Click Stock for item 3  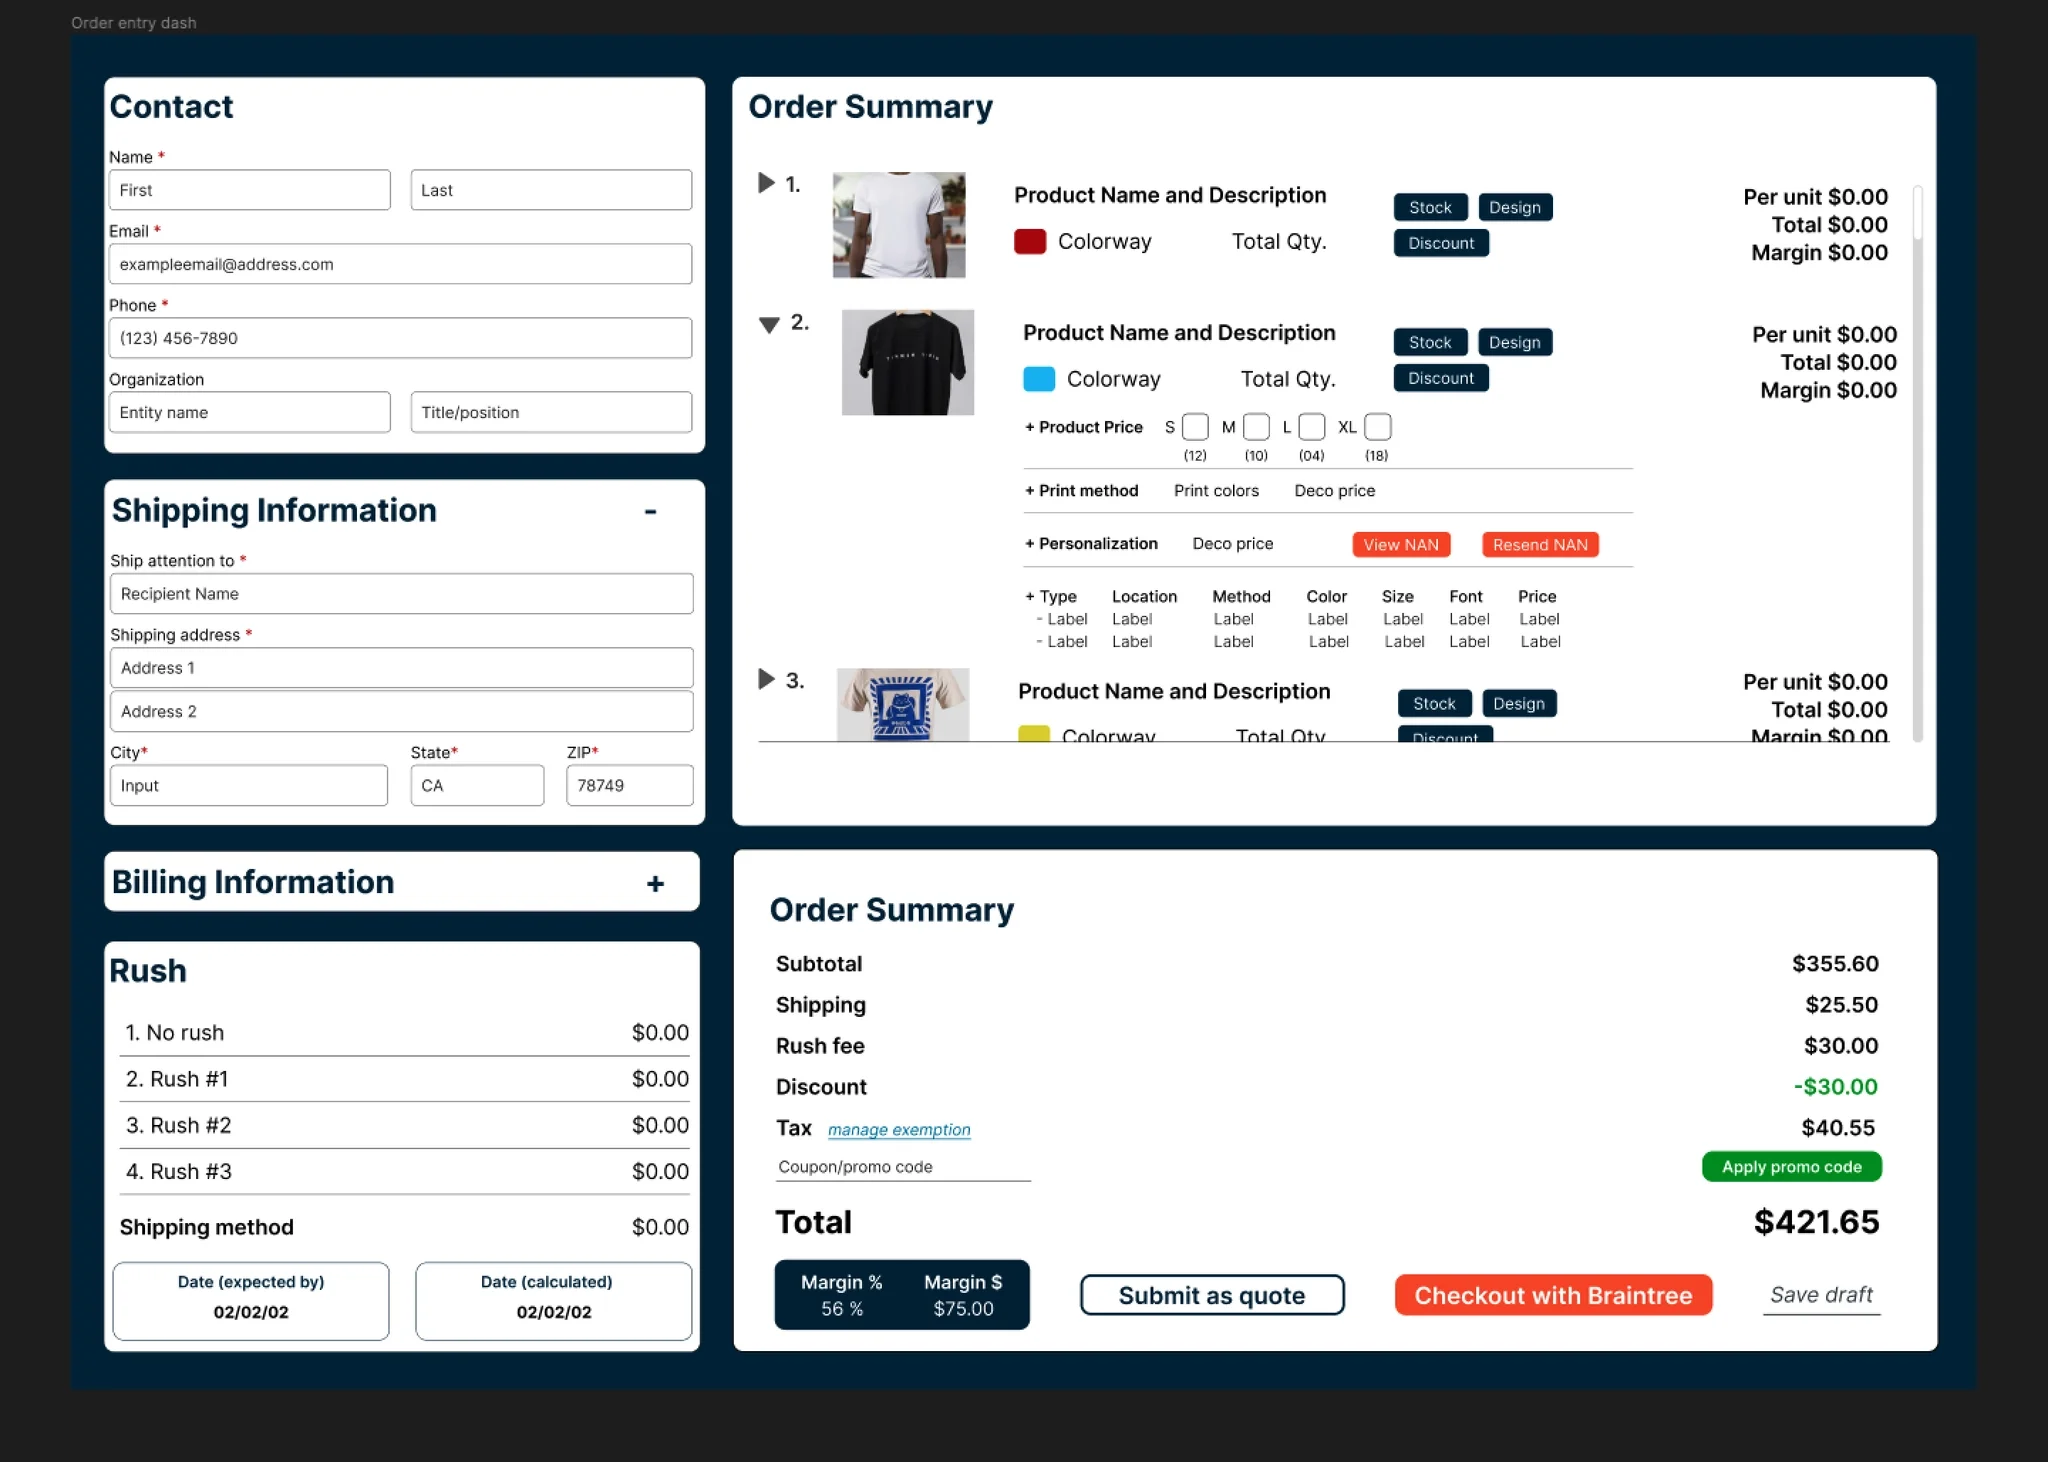[x=1434, y=703]
